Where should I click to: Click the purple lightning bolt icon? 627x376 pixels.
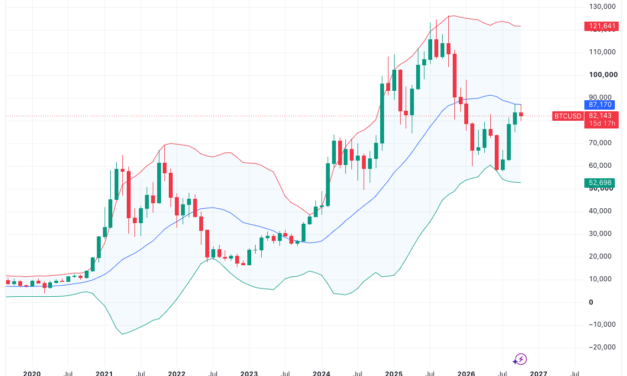(x=520, y=359)
